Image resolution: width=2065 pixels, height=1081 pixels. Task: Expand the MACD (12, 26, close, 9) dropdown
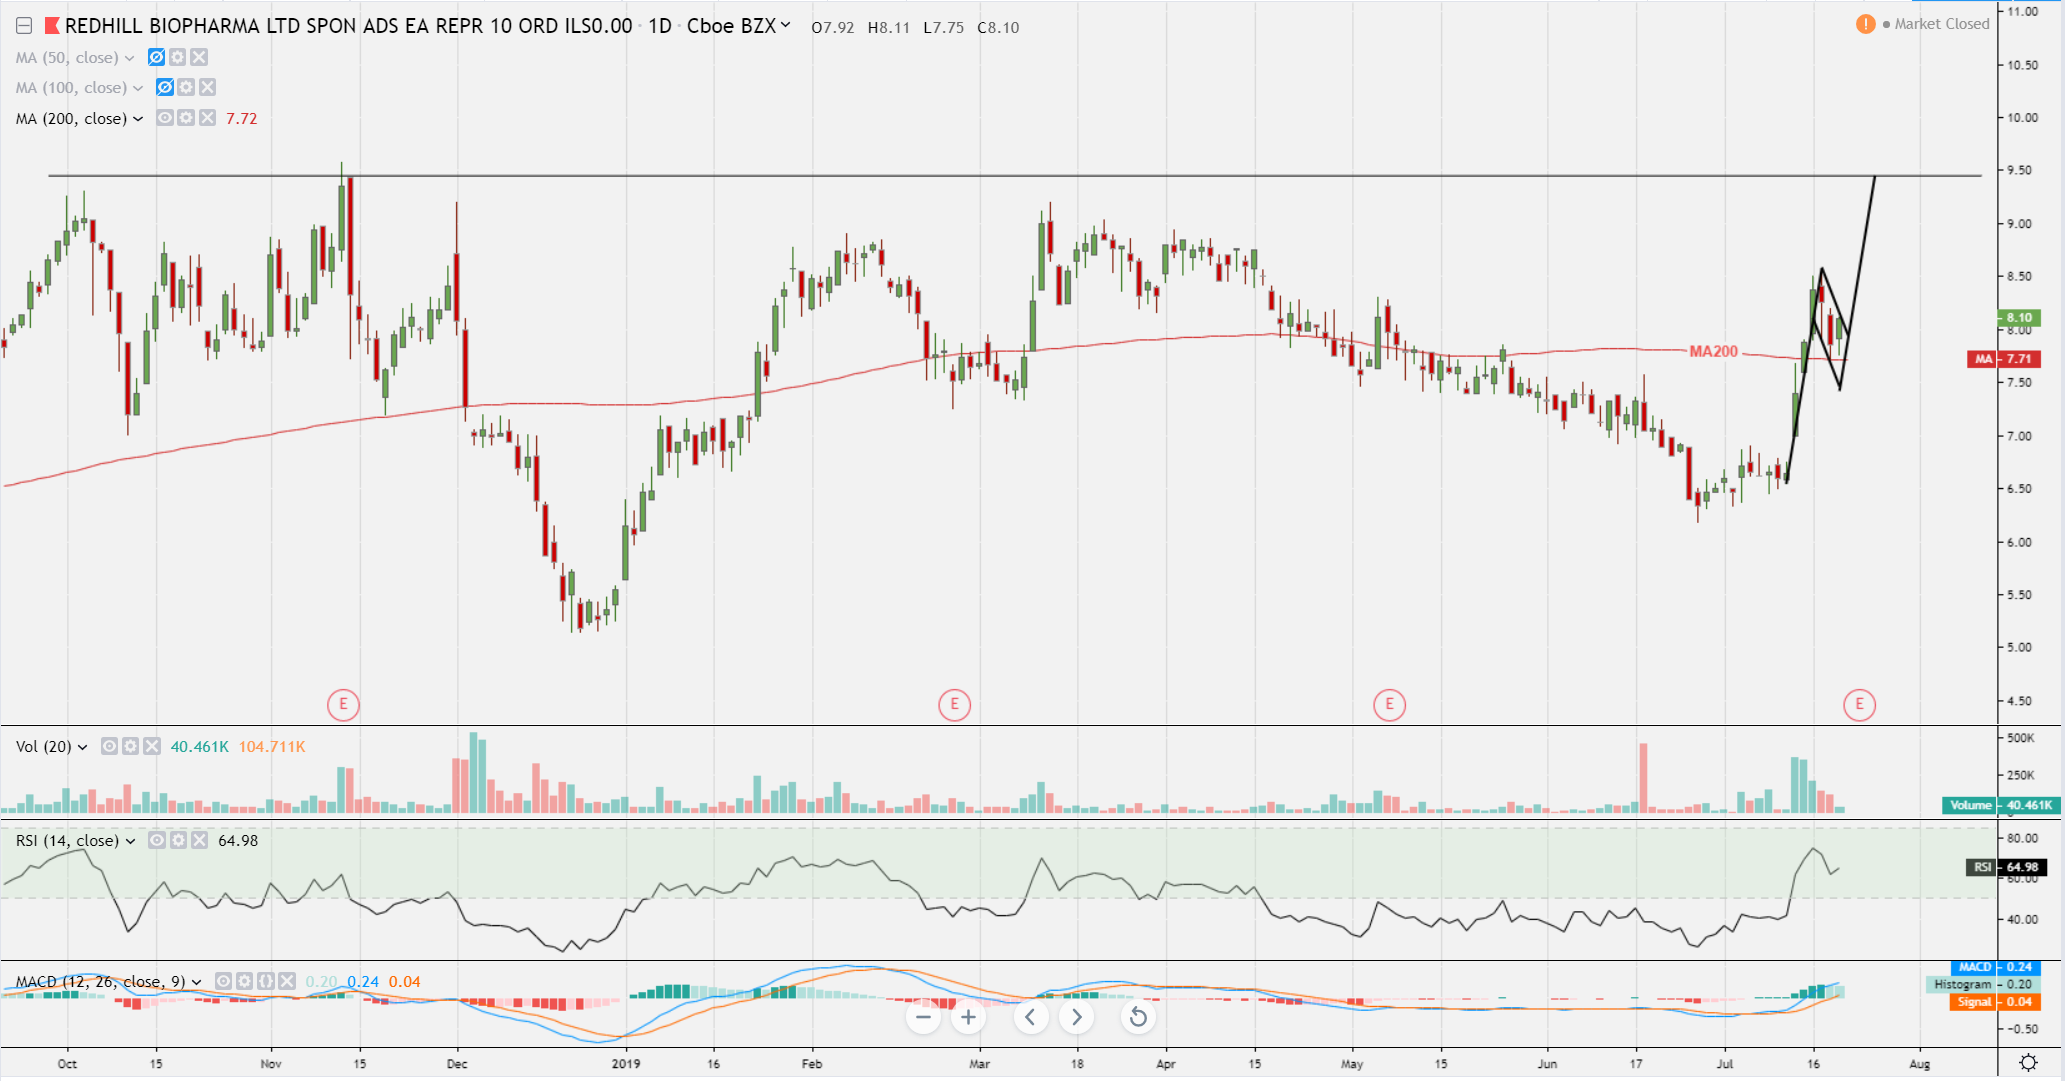click(x=197, y=982)
